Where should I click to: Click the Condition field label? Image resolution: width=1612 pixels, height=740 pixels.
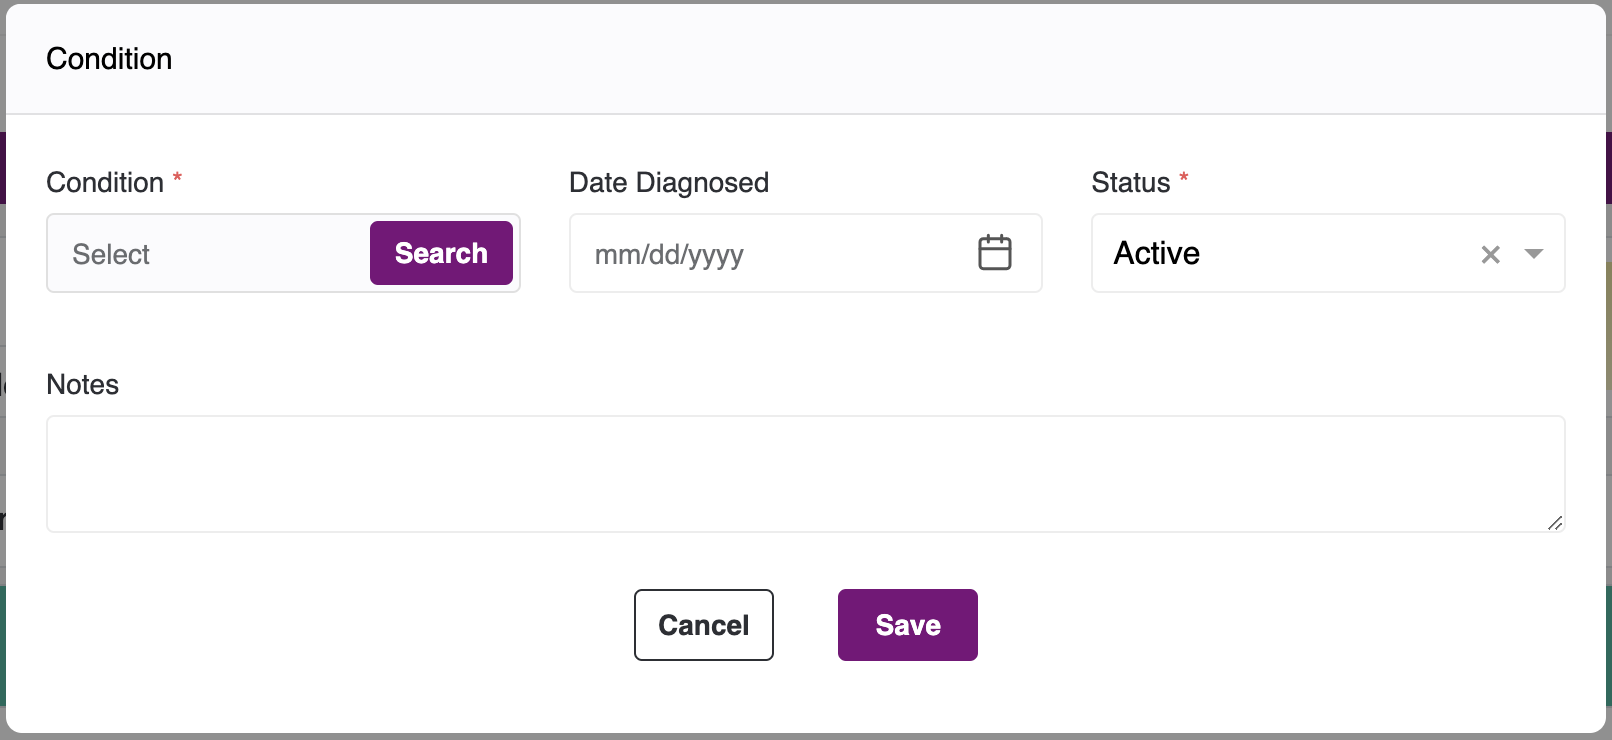[105, 183]
